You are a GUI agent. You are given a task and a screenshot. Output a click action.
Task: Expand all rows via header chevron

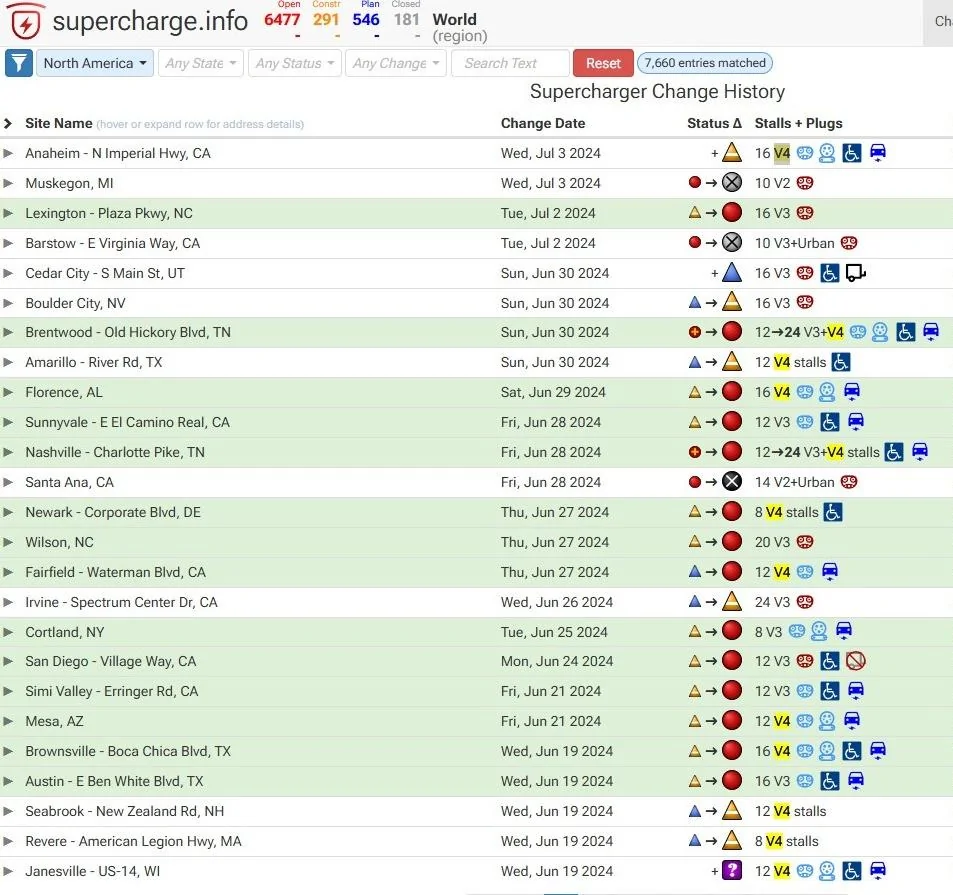tap(8, 123)
